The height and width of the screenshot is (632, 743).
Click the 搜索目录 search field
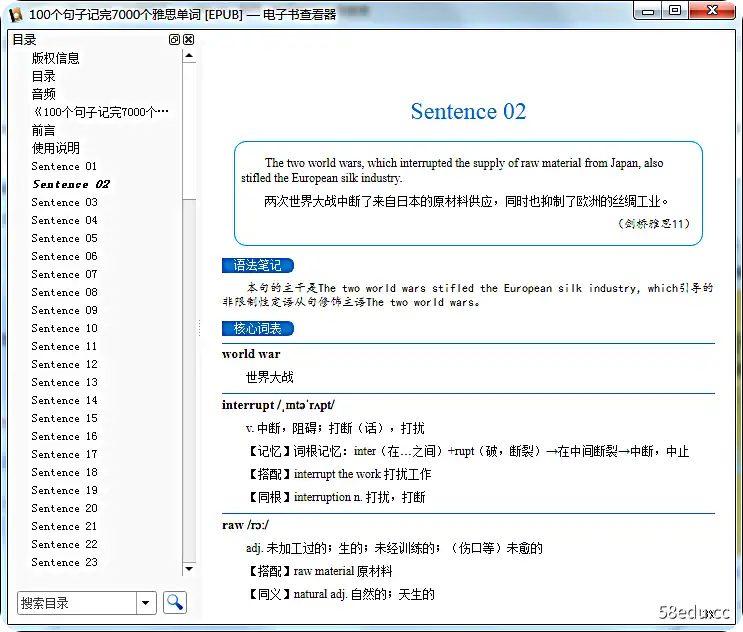[x=77, y=603]
